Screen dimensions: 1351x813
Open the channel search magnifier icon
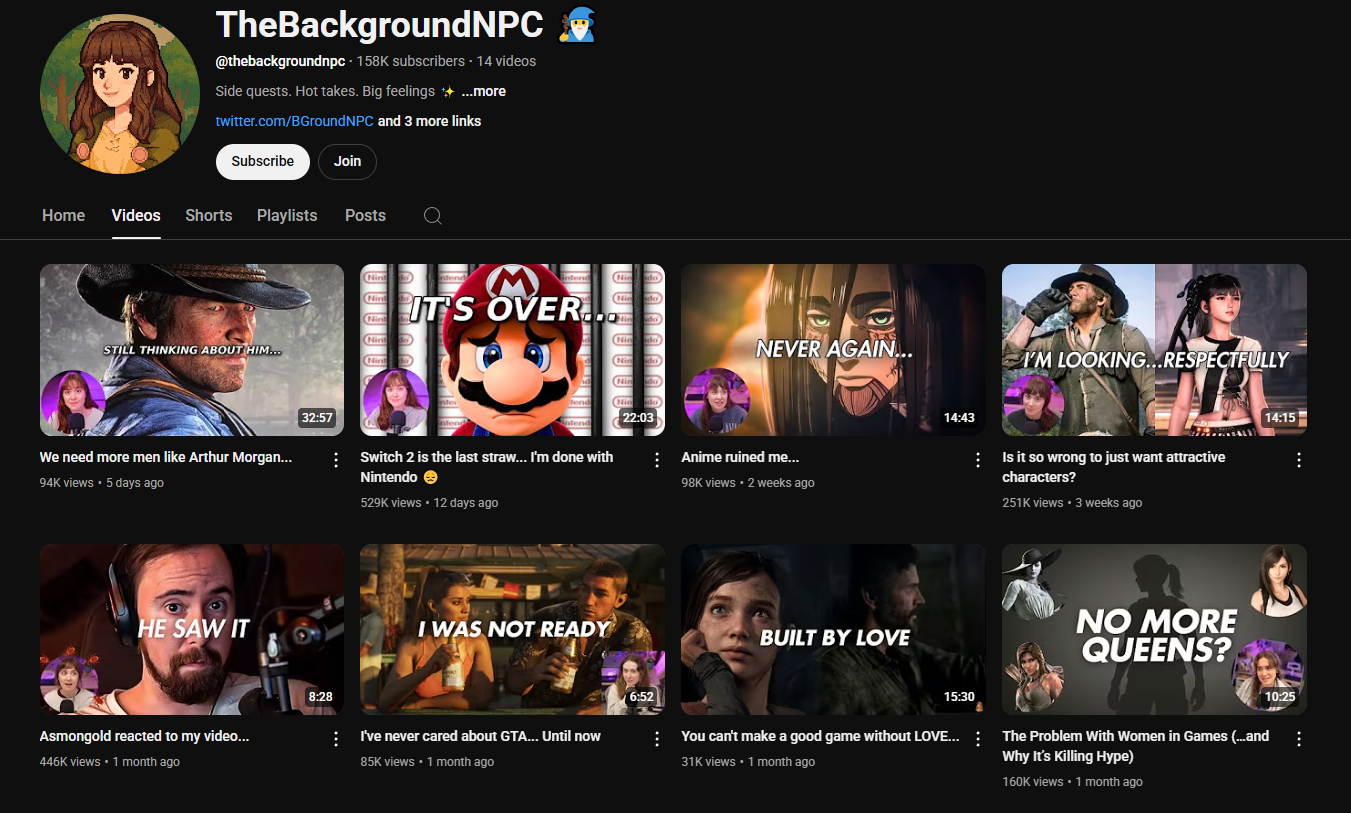[x=433, y=216]
